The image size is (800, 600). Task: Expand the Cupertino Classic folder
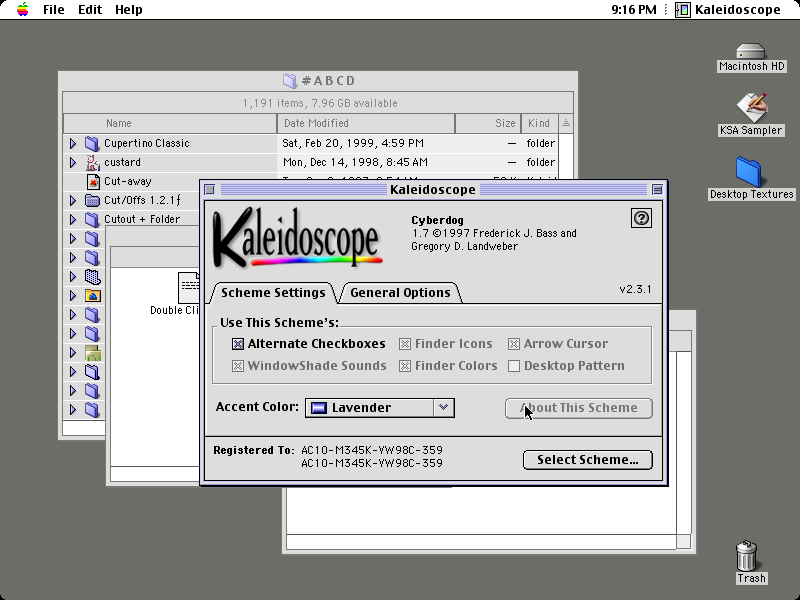(73, 143)
